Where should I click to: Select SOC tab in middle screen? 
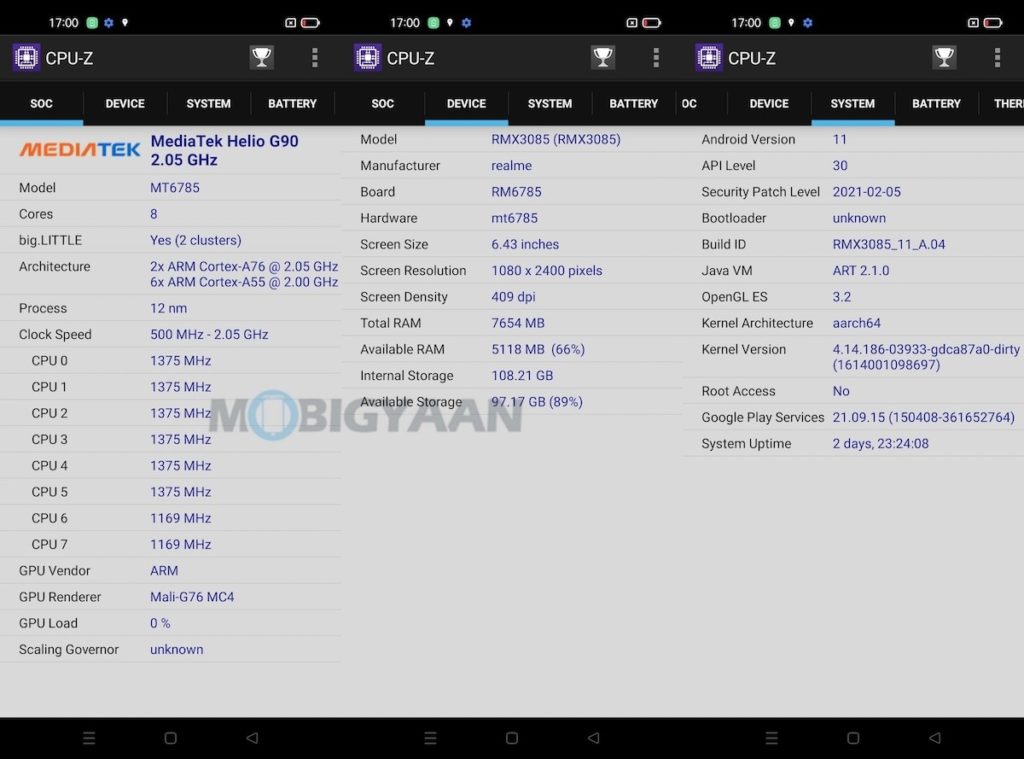point(383,103)
